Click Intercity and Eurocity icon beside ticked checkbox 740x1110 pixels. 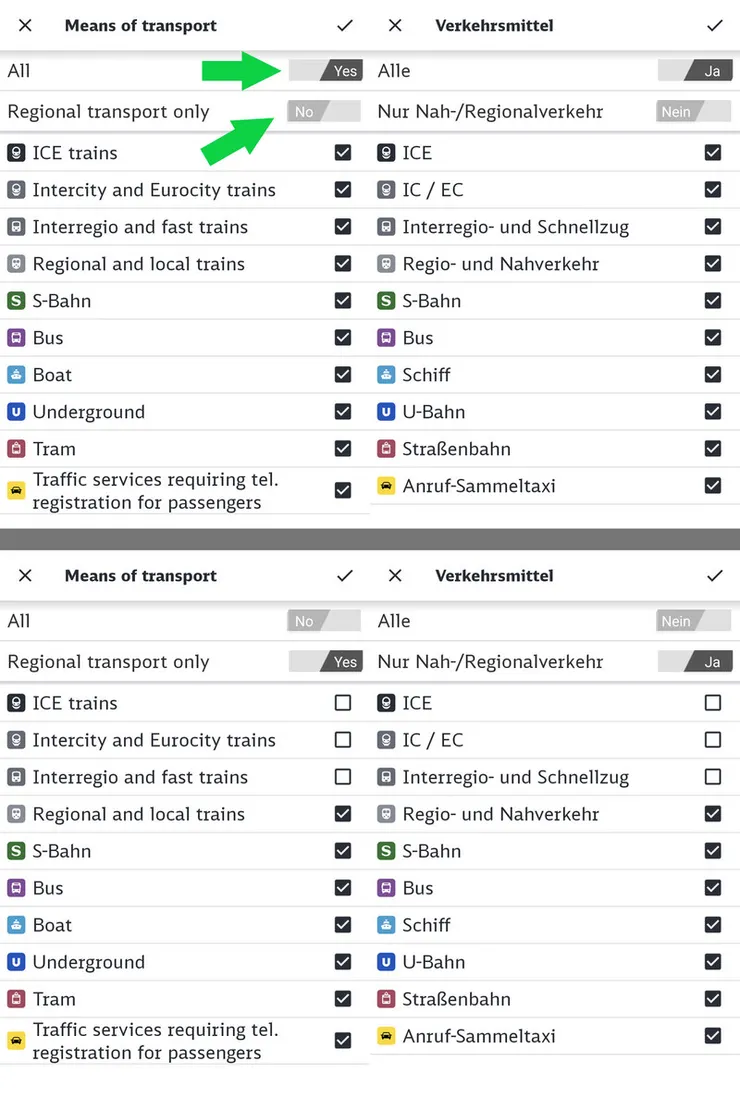[x=16, y=190]
